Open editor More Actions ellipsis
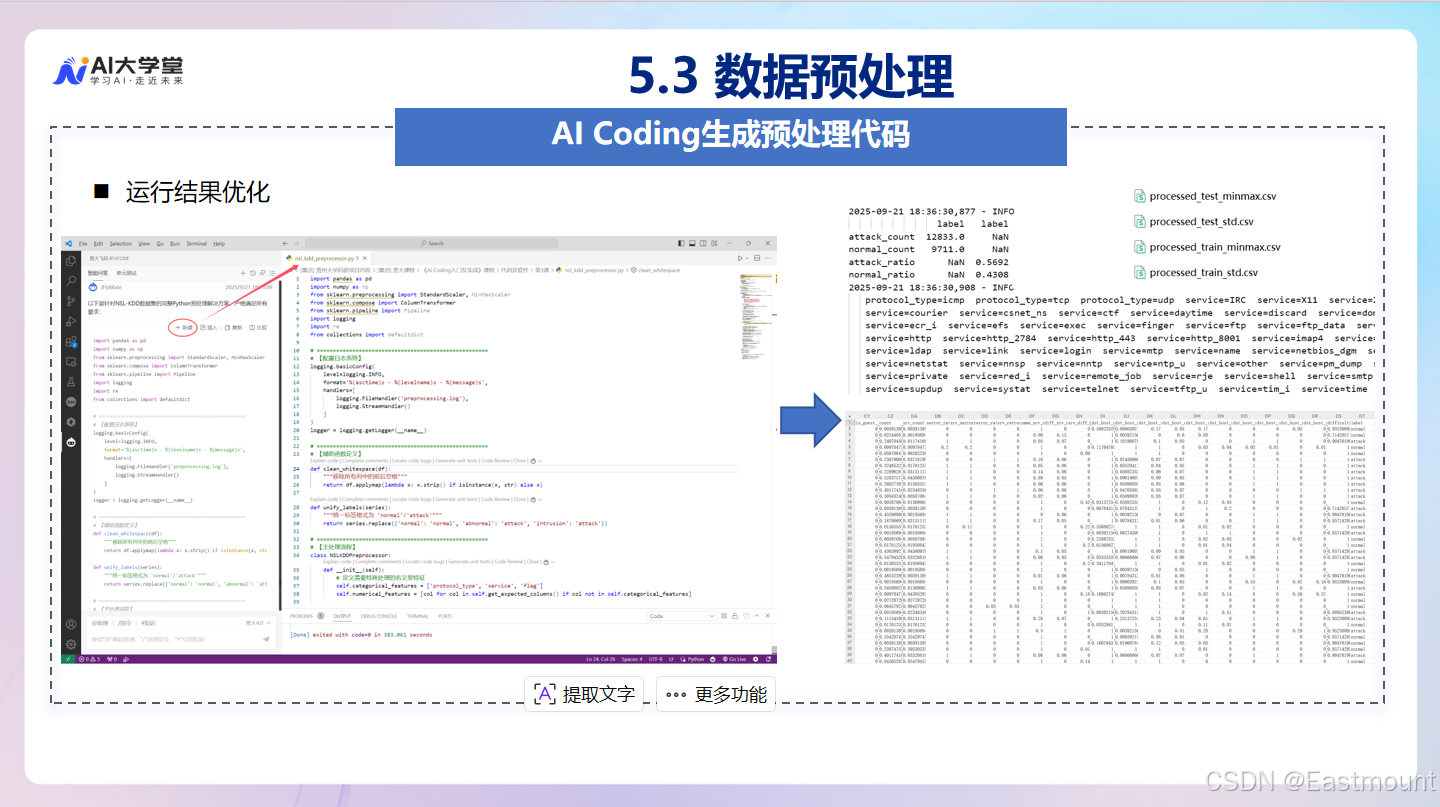Viewport: 1440px width, 807px height. click(768, 258)
